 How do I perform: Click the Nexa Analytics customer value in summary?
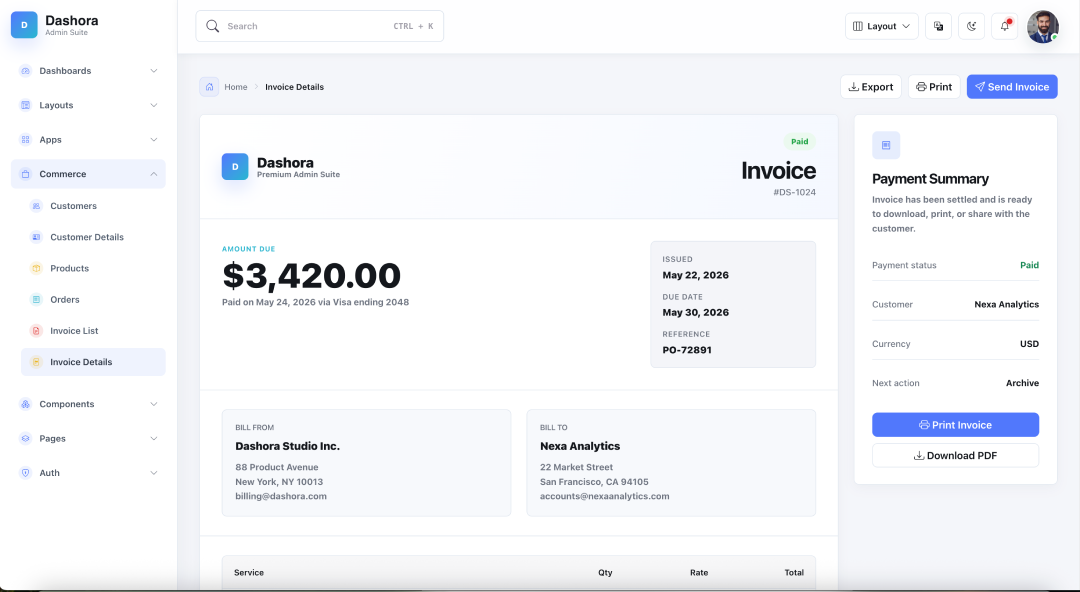coord(1006,305)
